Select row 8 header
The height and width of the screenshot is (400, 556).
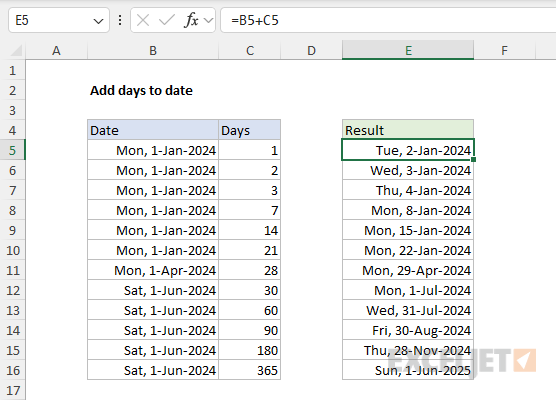point(12,210)
